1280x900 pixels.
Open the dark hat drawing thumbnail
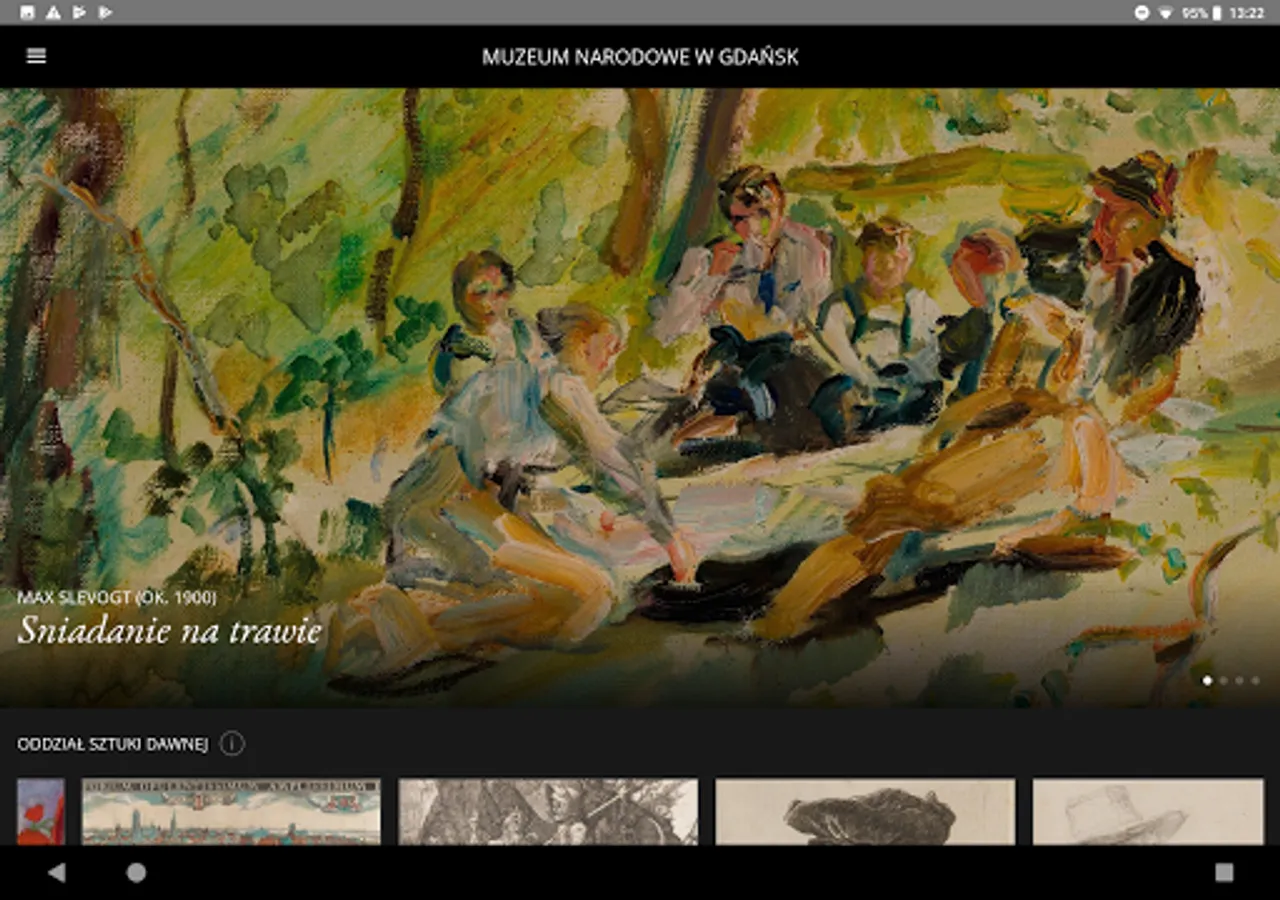pos(865,812)
